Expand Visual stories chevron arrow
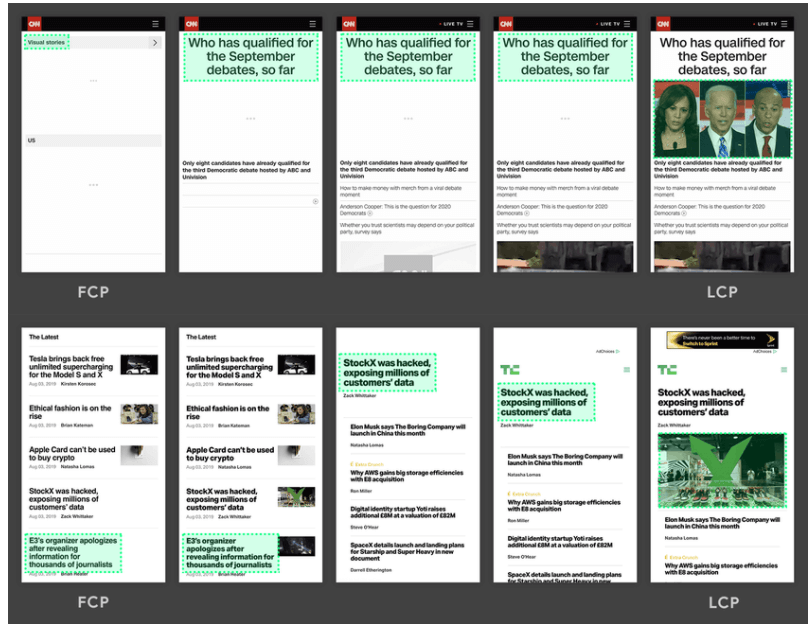Viewport: 812px width, 629px height. pos(154,43)
